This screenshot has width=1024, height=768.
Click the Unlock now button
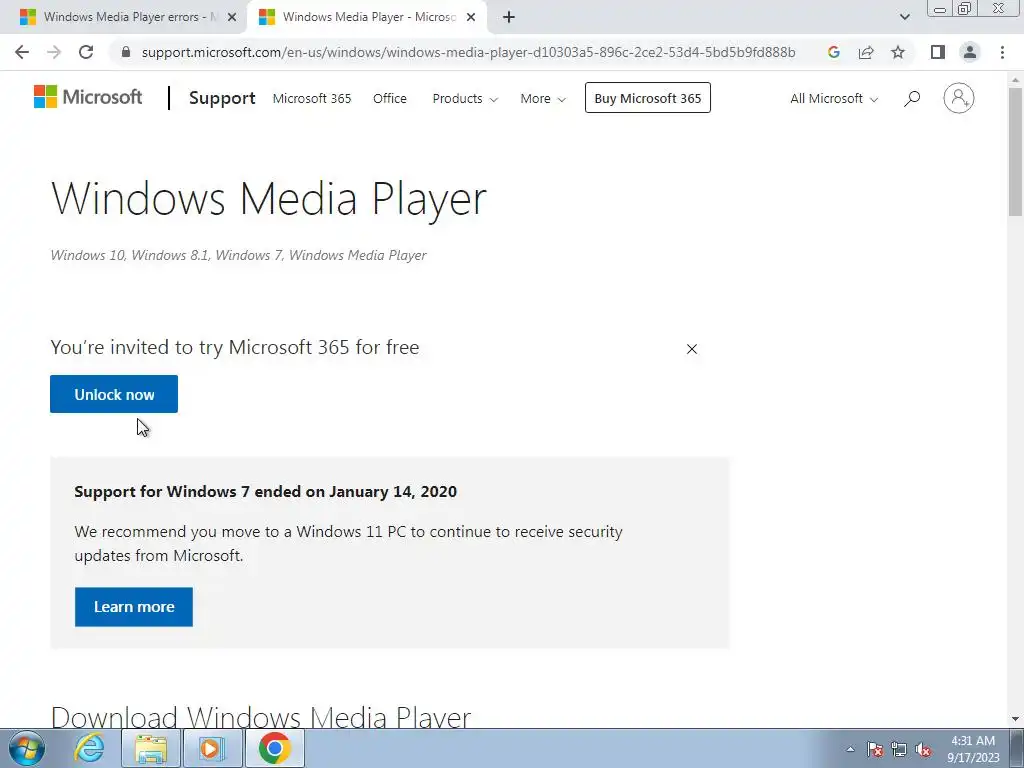[x=114, y=394]
